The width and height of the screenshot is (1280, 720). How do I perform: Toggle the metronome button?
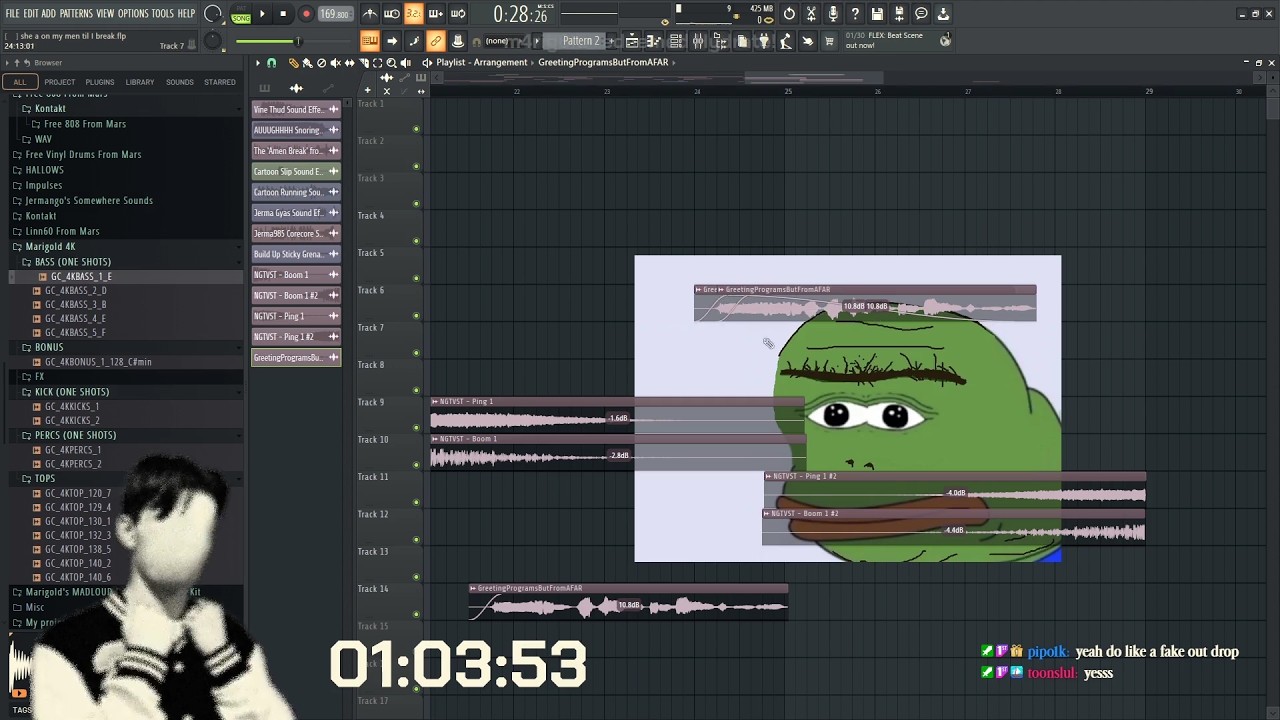pos(370,14)
